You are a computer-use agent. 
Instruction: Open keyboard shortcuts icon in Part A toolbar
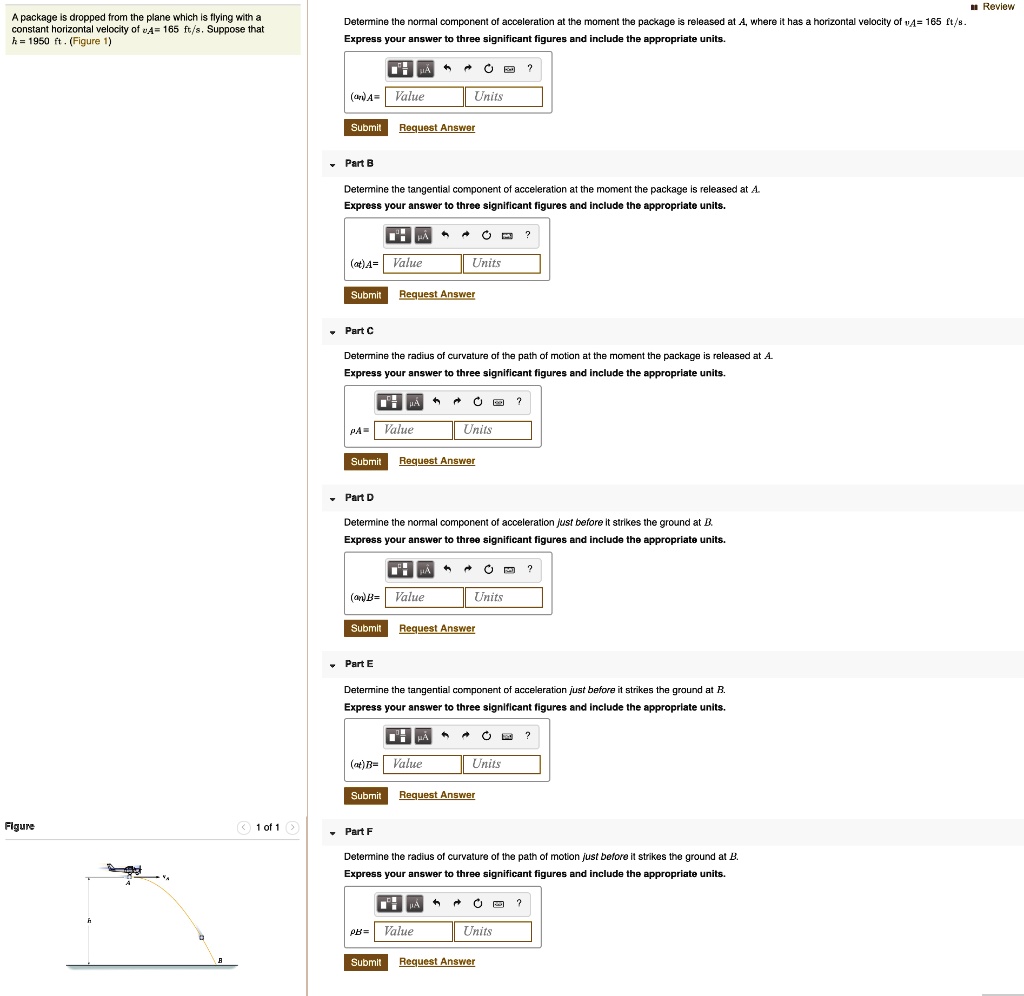point(509,69)
